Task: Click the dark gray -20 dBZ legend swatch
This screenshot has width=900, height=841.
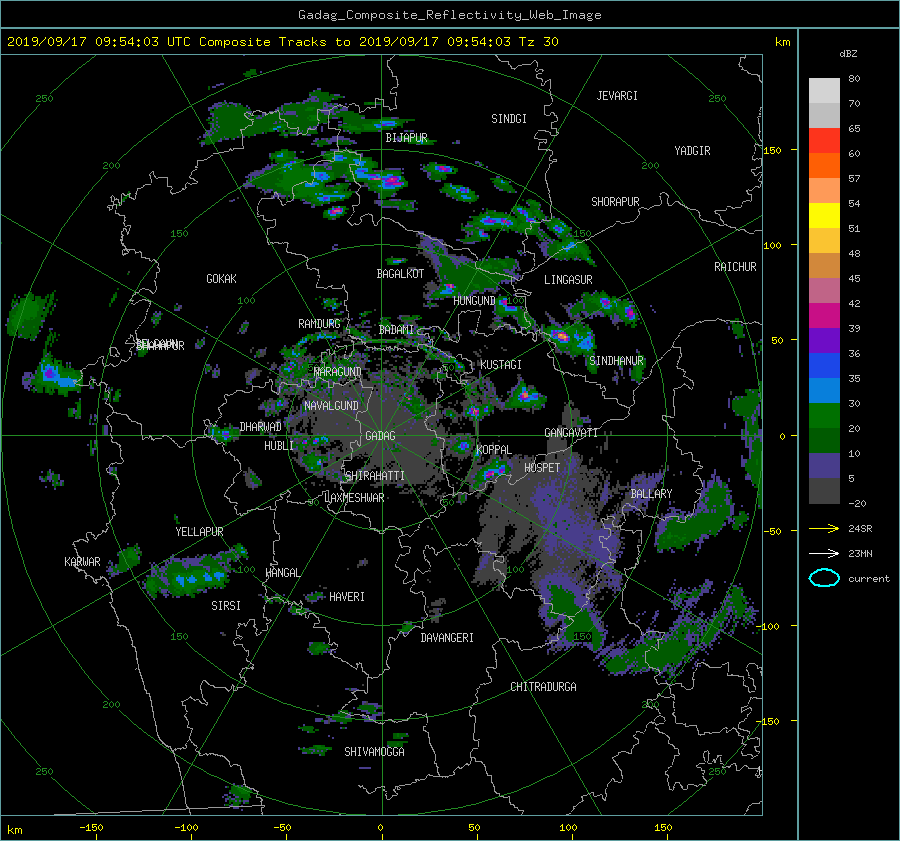Action: [x=824, y=491]
